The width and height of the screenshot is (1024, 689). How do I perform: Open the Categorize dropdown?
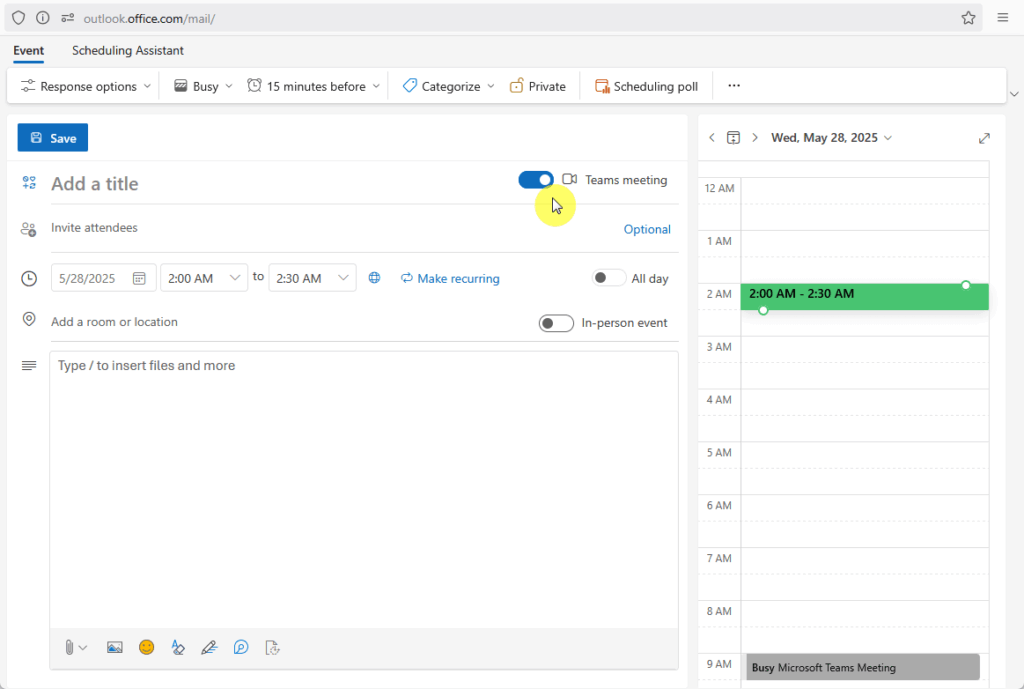point(449,86)
